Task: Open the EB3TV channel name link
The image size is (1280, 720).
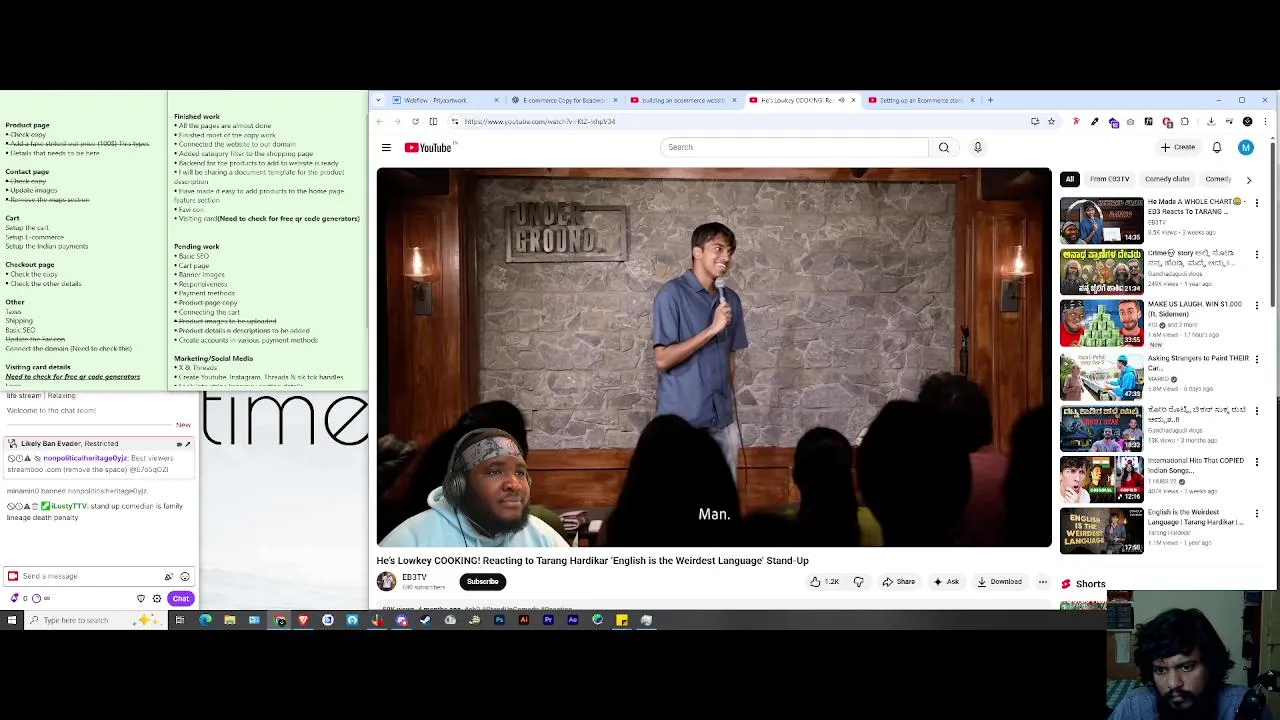Action: coord(414,577)
